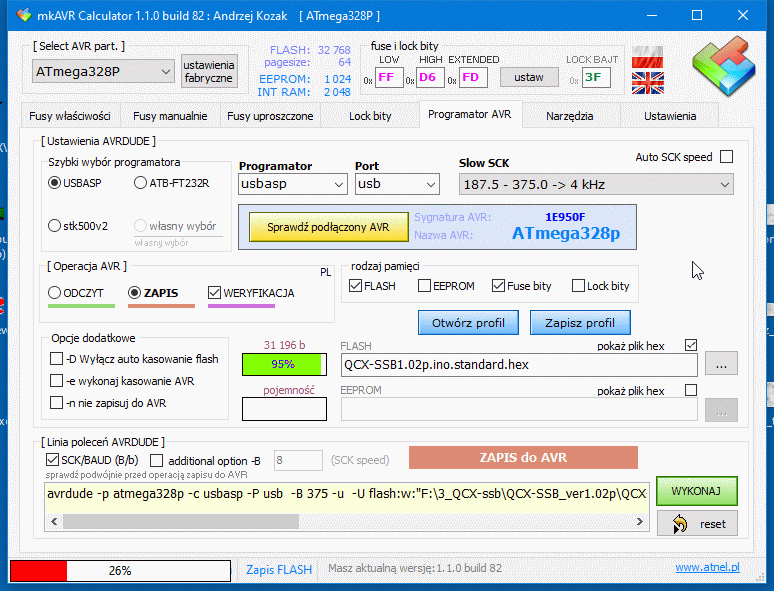Switch to Fusy właściwości tab
Image resolution: width=774 pixels, height=591 pixels.
(x=70, y=116)
